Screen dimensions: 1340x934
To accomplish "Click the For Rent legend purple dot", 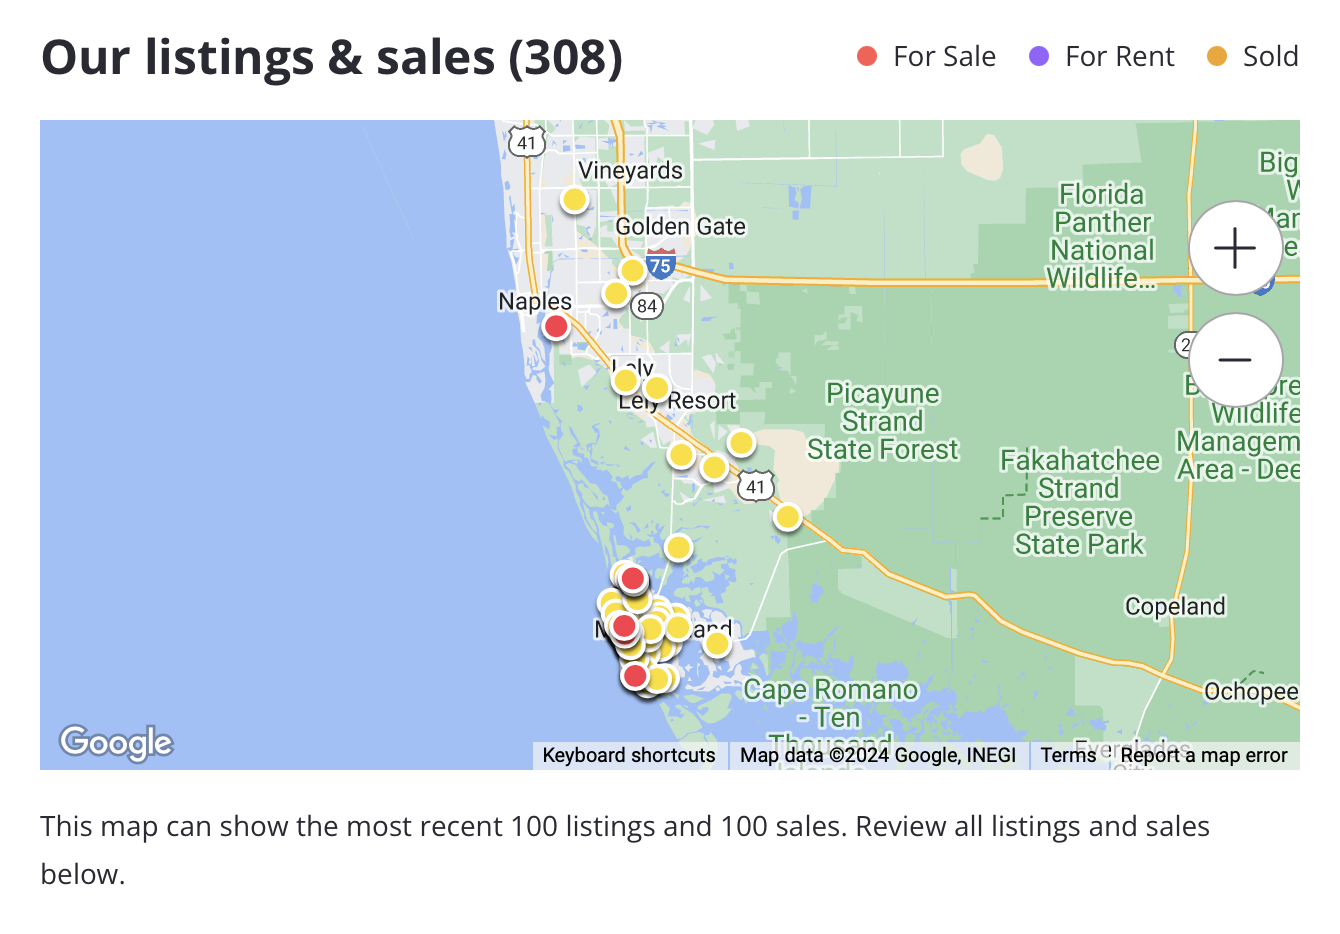I will (x=1039, y=57).
